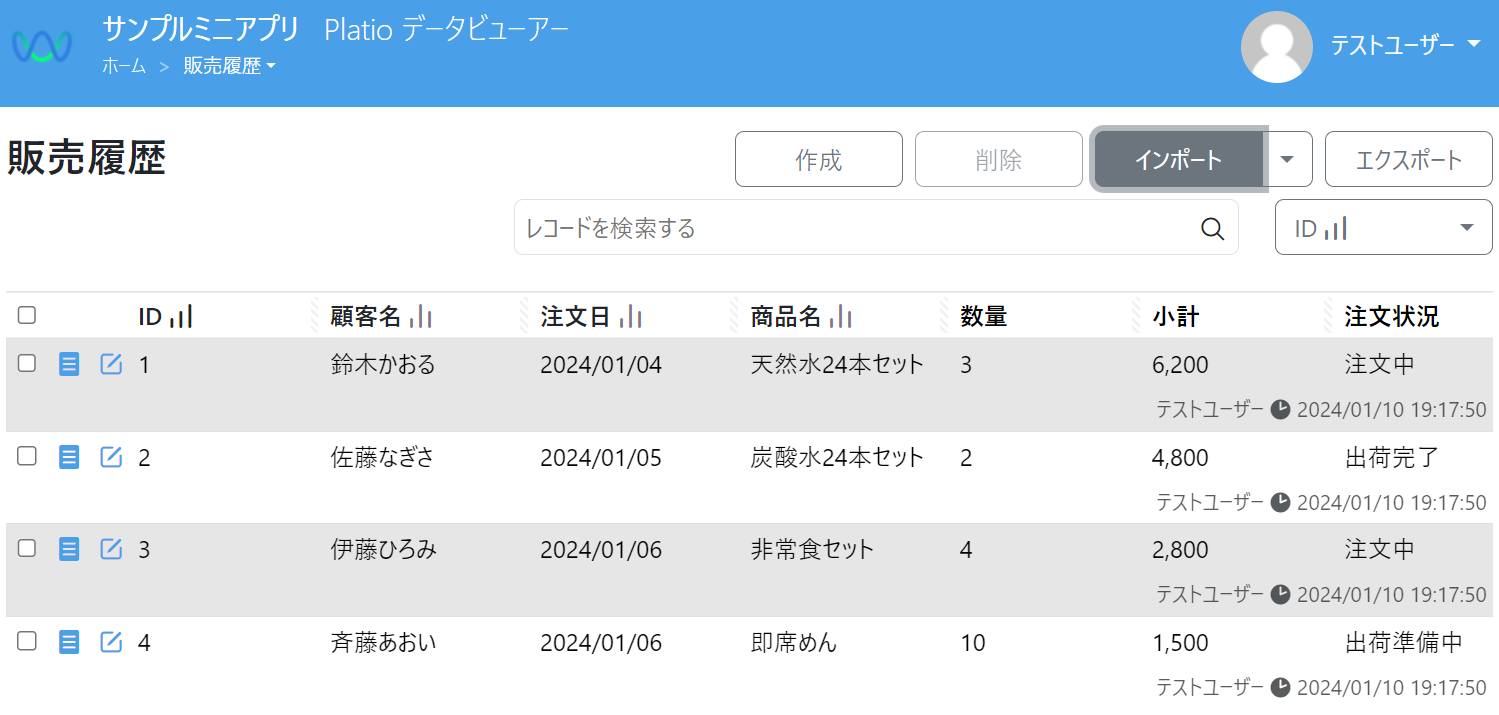The width and height of the screenshot is (1499, 715).
Task: Click edit pencil icon for 佐藤なぎさ row
Action: point(111,457)
